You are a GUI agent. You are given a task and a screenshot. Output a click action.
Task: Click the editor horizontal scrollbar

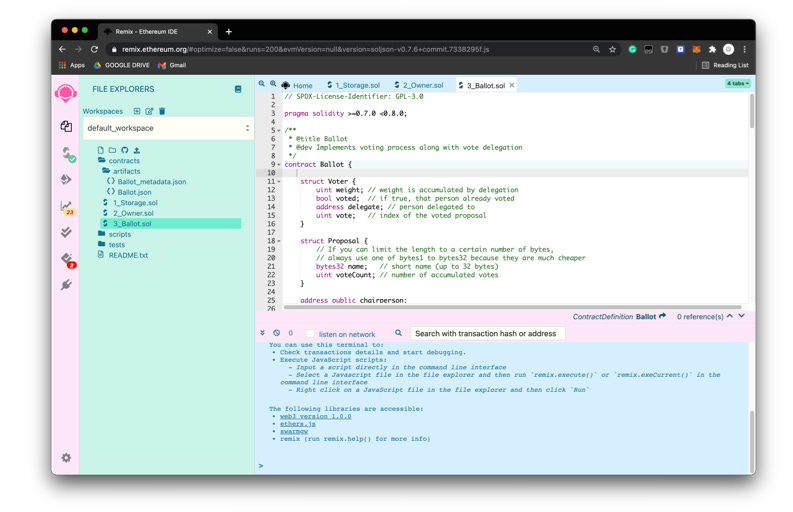point(512,307)
